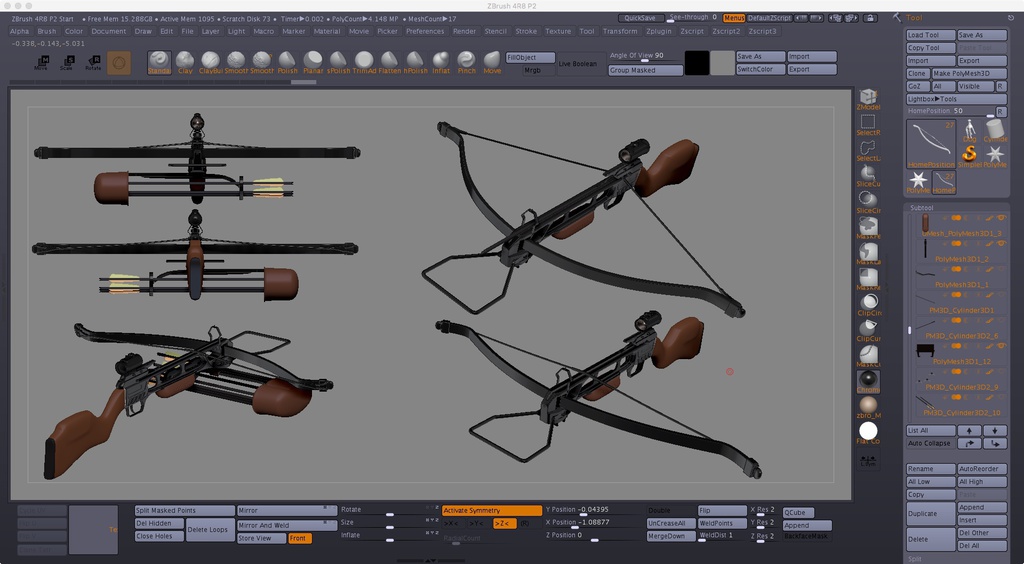The width and height of the screenshot is (1024, 564).
Task: Select the PM3D_Cylinder3D2_6 subtool row
Action: point(960,328)
